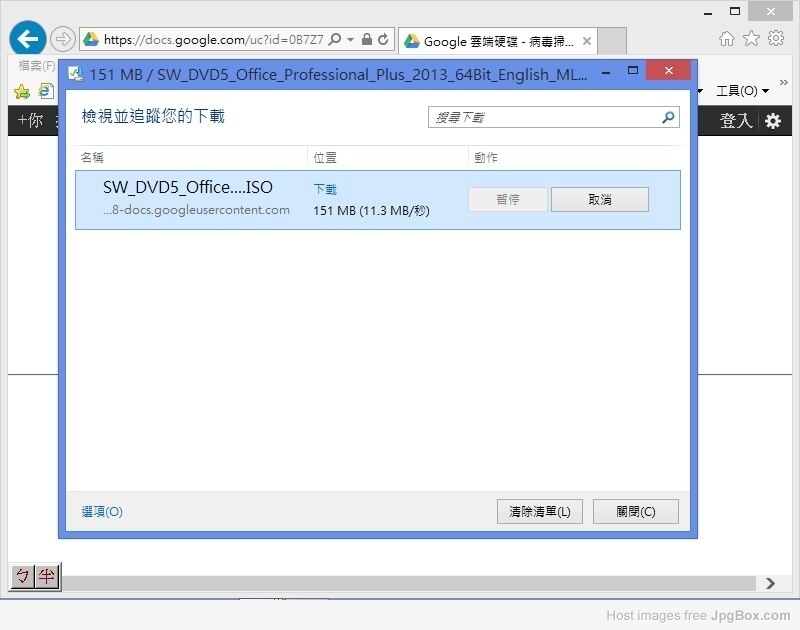The width and height of the screenshot is (800, 630).
Task: Open the browser home page icon
Action: 726,38
